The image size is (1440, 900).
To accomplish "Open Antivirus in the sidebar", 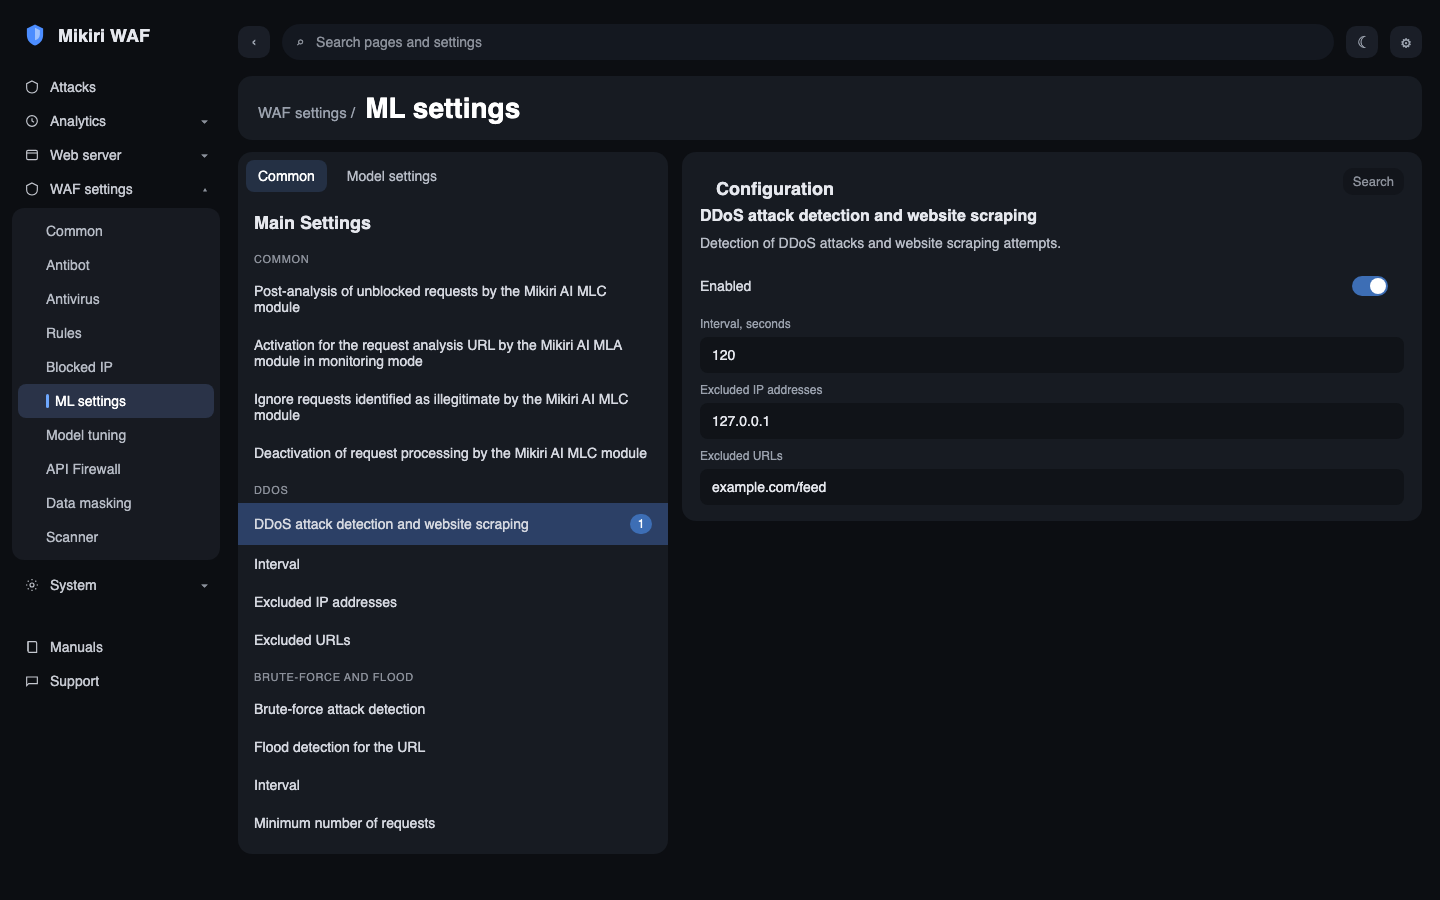I will (116, 299).
